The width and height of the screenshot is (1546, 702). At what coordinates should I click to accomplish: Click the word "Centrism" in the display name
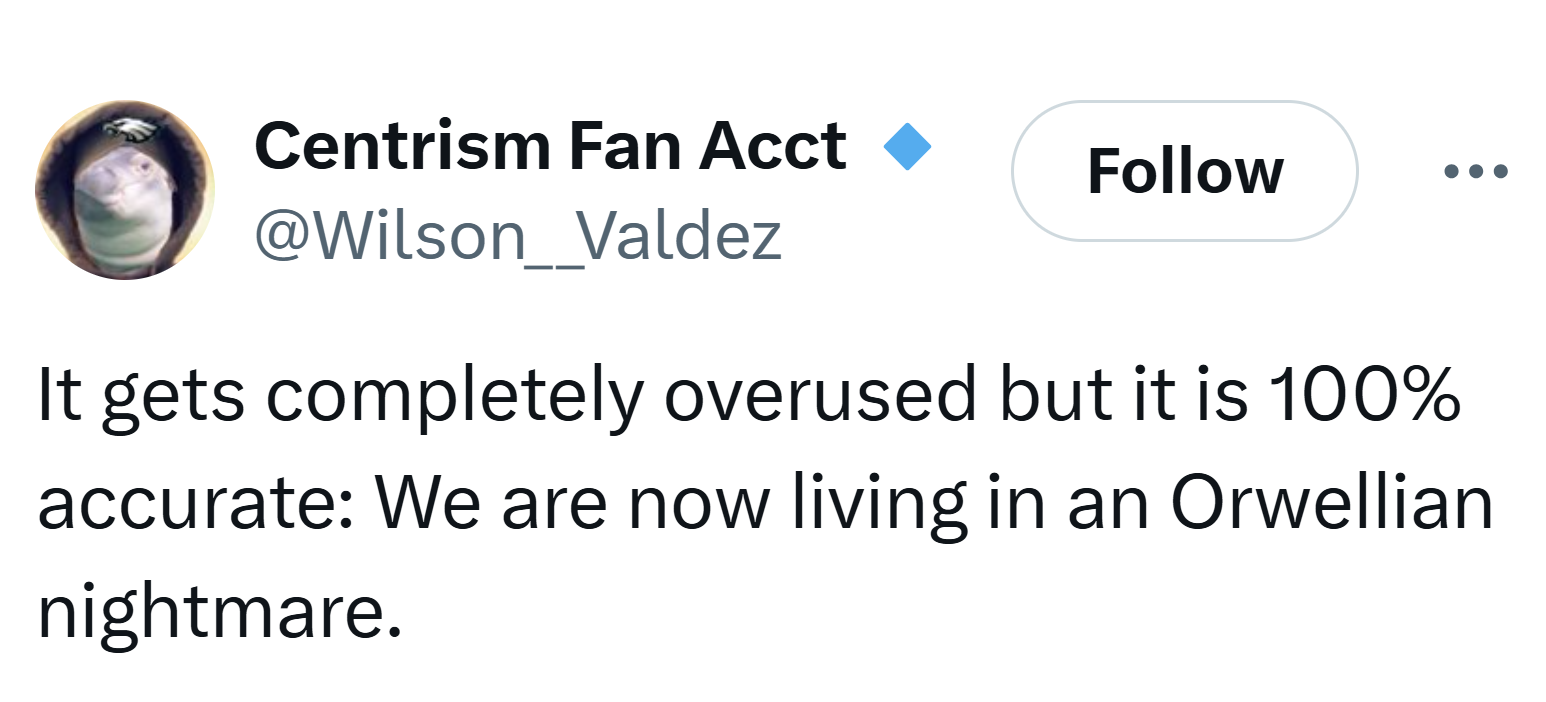coord(404,146)
